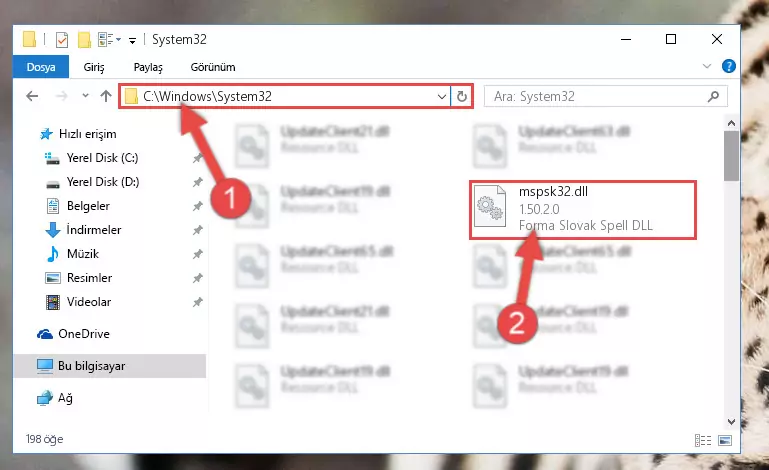The image size is (769, 470).
Task: Open the Görünüm ribbon tab
Action: [213, 67]
